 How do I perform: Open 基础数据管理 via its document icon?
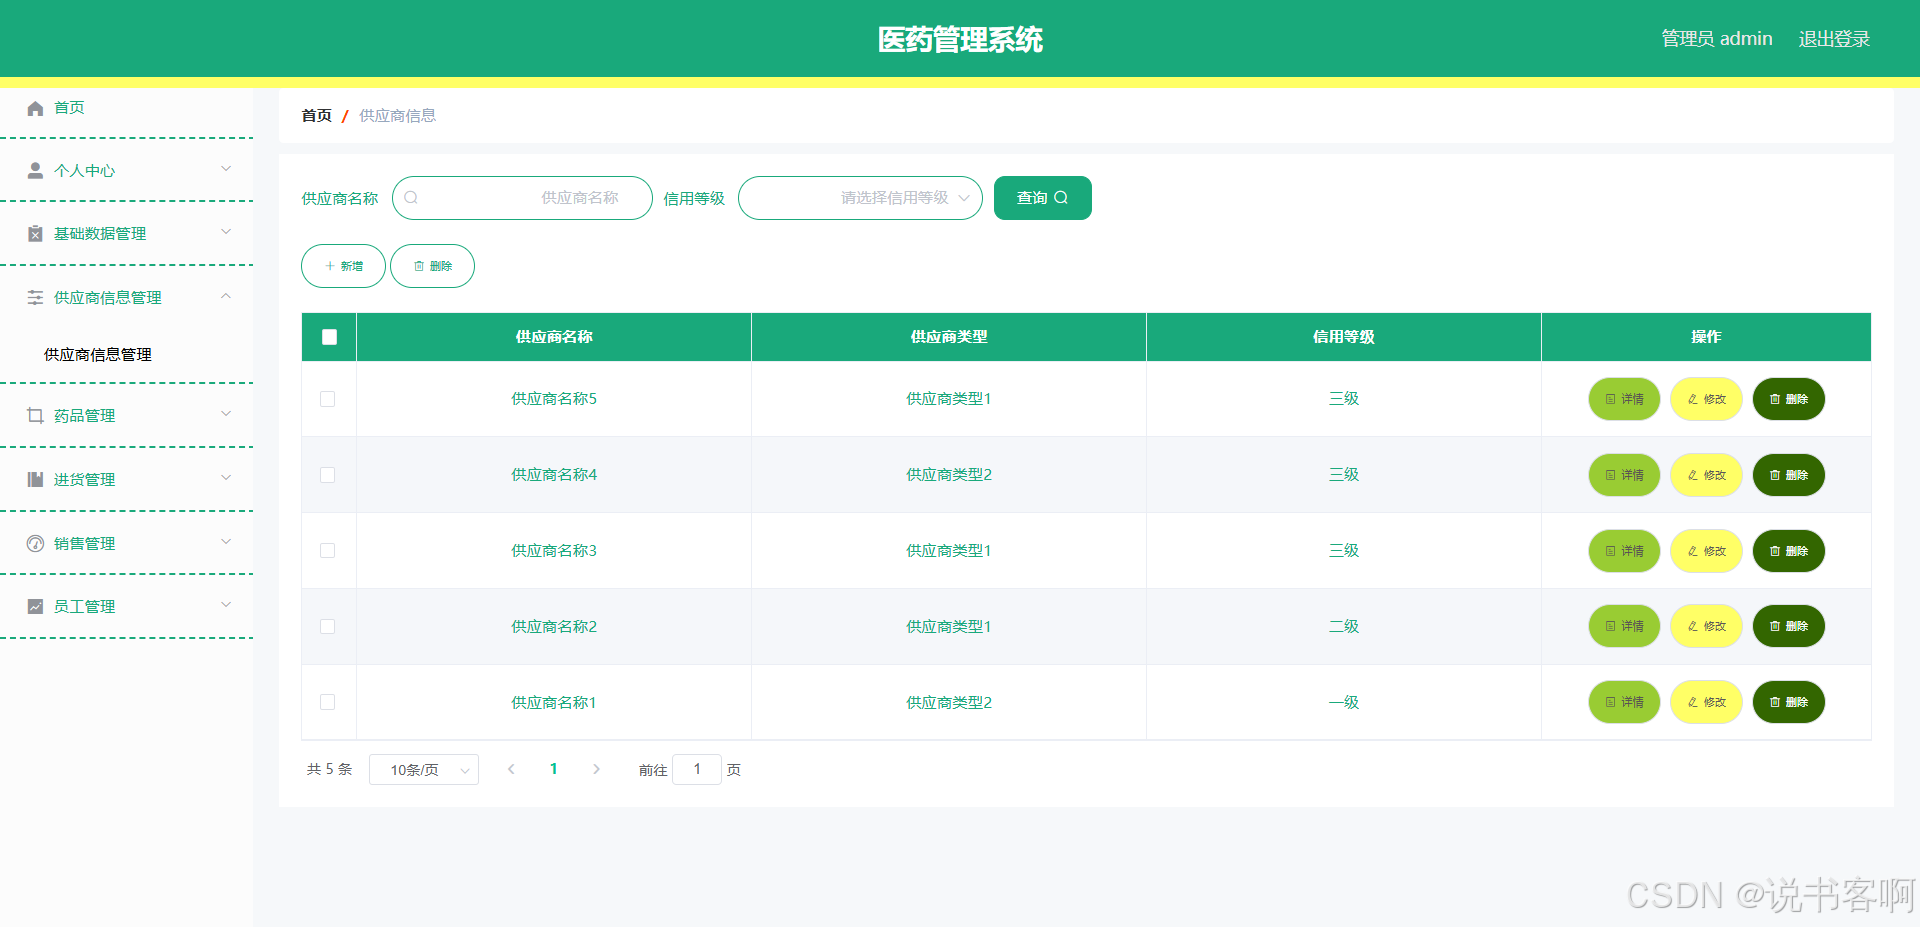pos(34,233)
